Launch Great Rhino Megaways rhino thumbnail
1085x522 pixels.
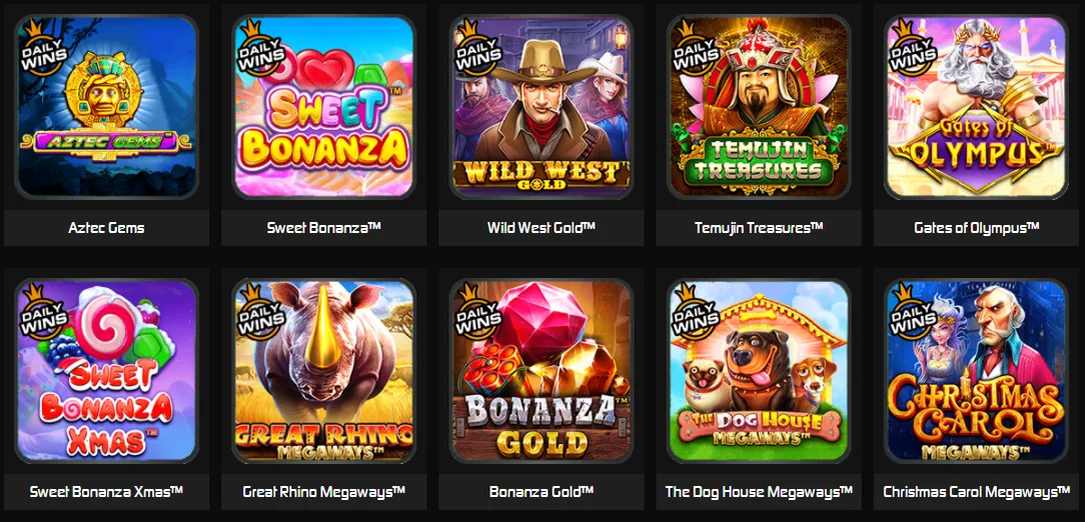[x=324, y=371]
